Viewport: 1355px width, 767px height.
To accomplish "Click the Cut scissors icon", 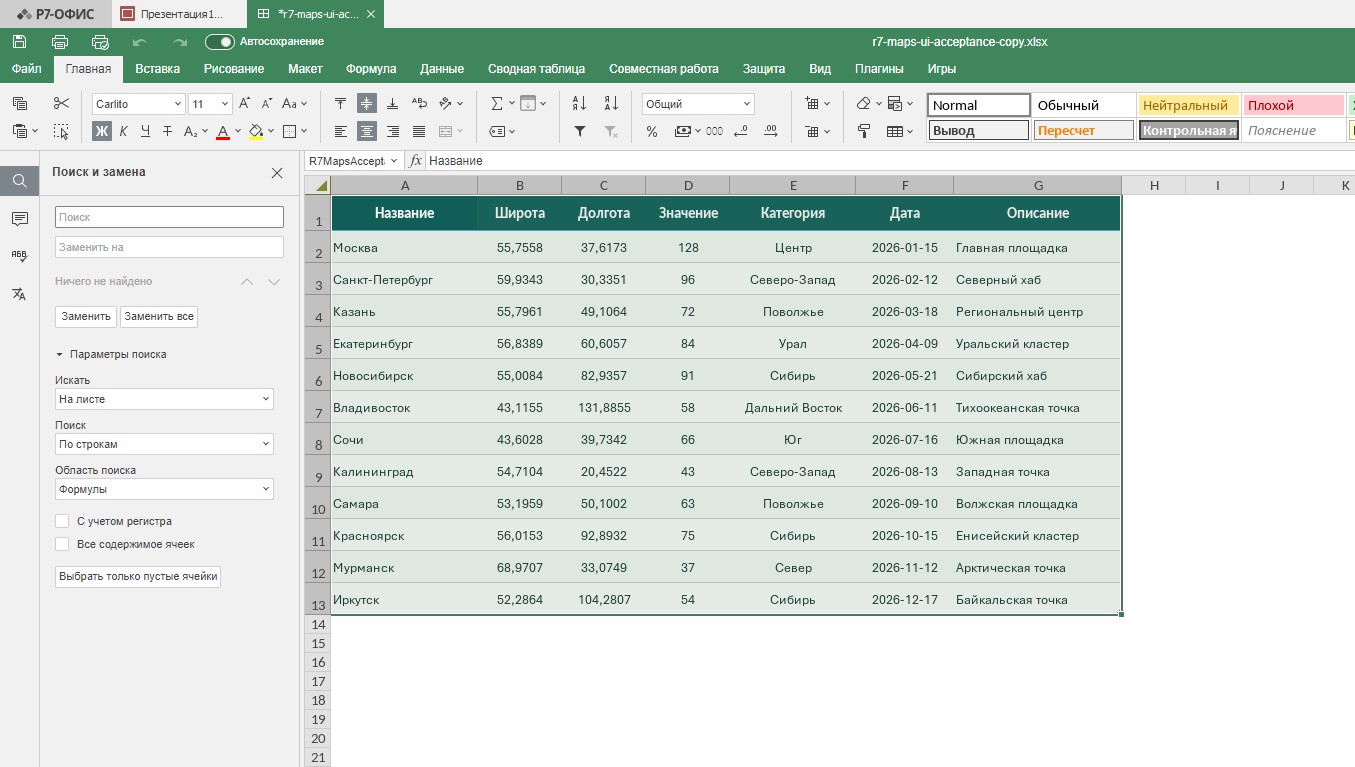I will coord(61,103).
